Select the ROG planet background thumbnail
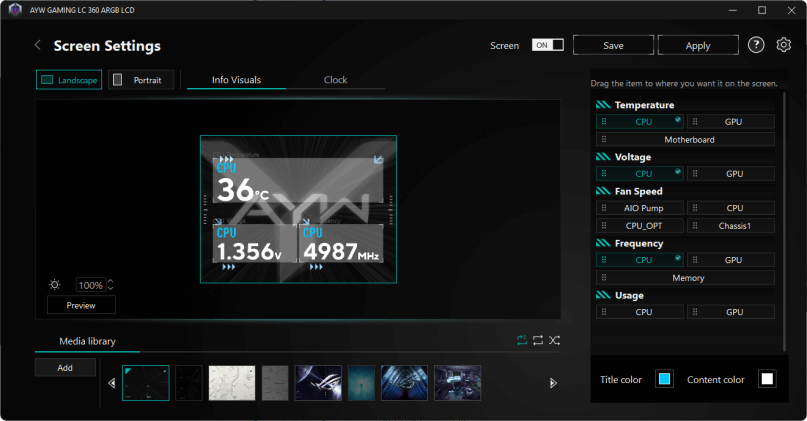 (318, 383)
